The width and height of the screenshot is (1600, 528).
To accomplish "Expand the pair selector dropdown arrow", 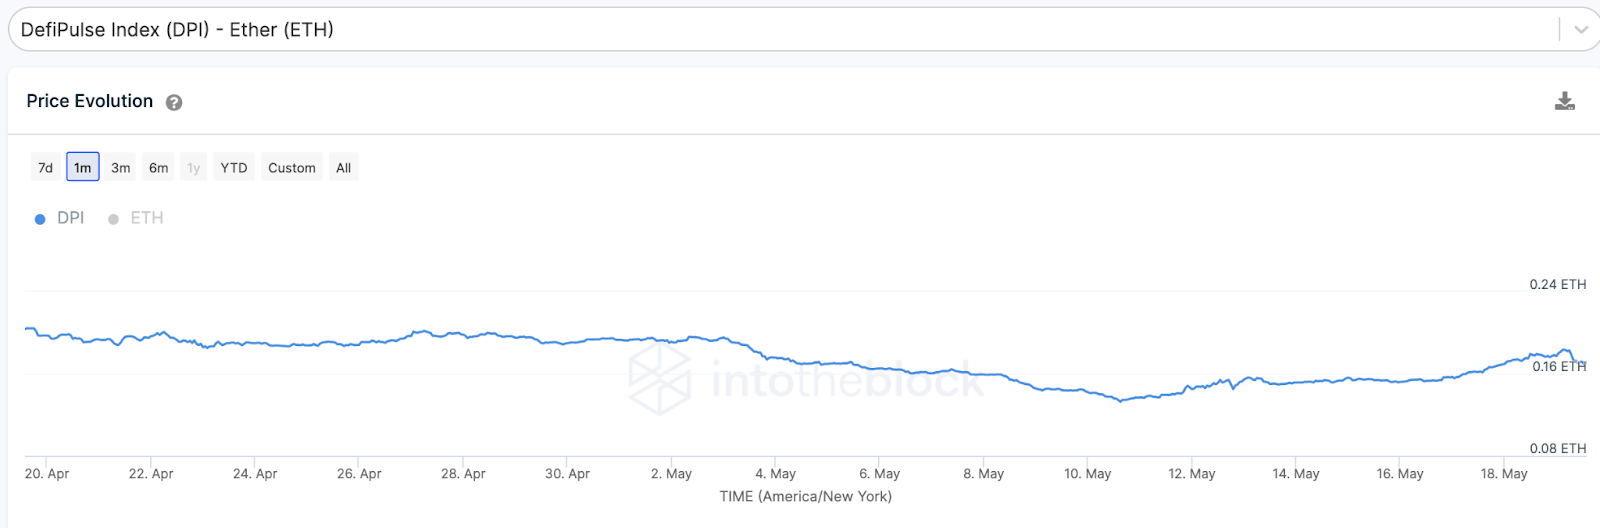I will point(1581,30).
